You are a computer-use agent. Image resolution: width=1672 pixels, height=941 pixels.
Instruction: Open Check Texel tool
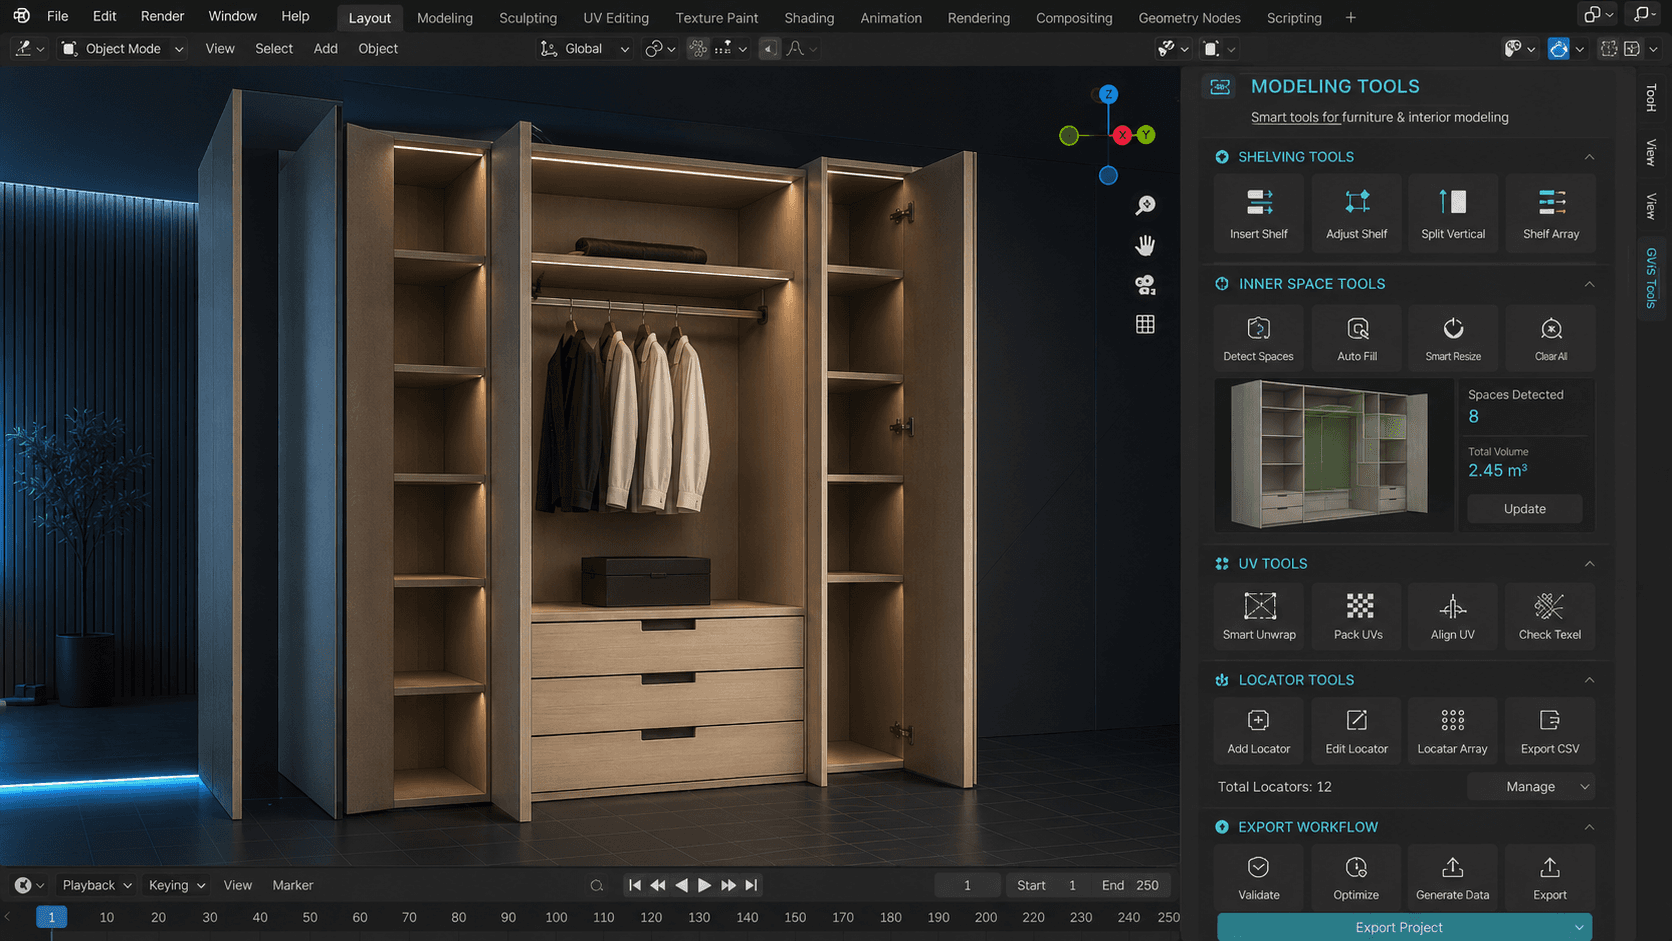point(1550,616)
